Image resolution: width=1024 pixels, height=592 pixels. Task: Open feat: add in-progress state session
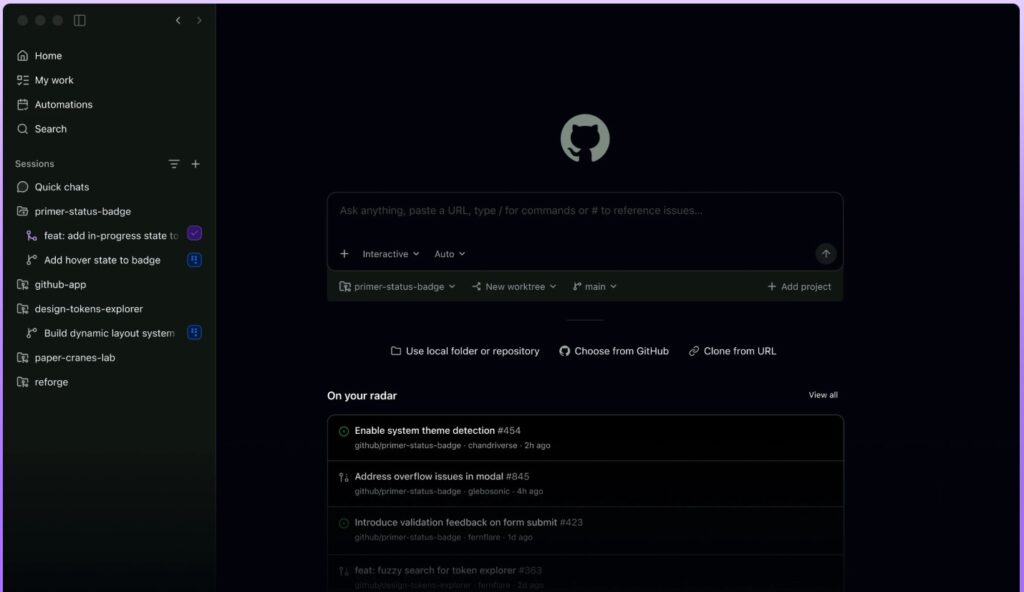coord(111,235)
